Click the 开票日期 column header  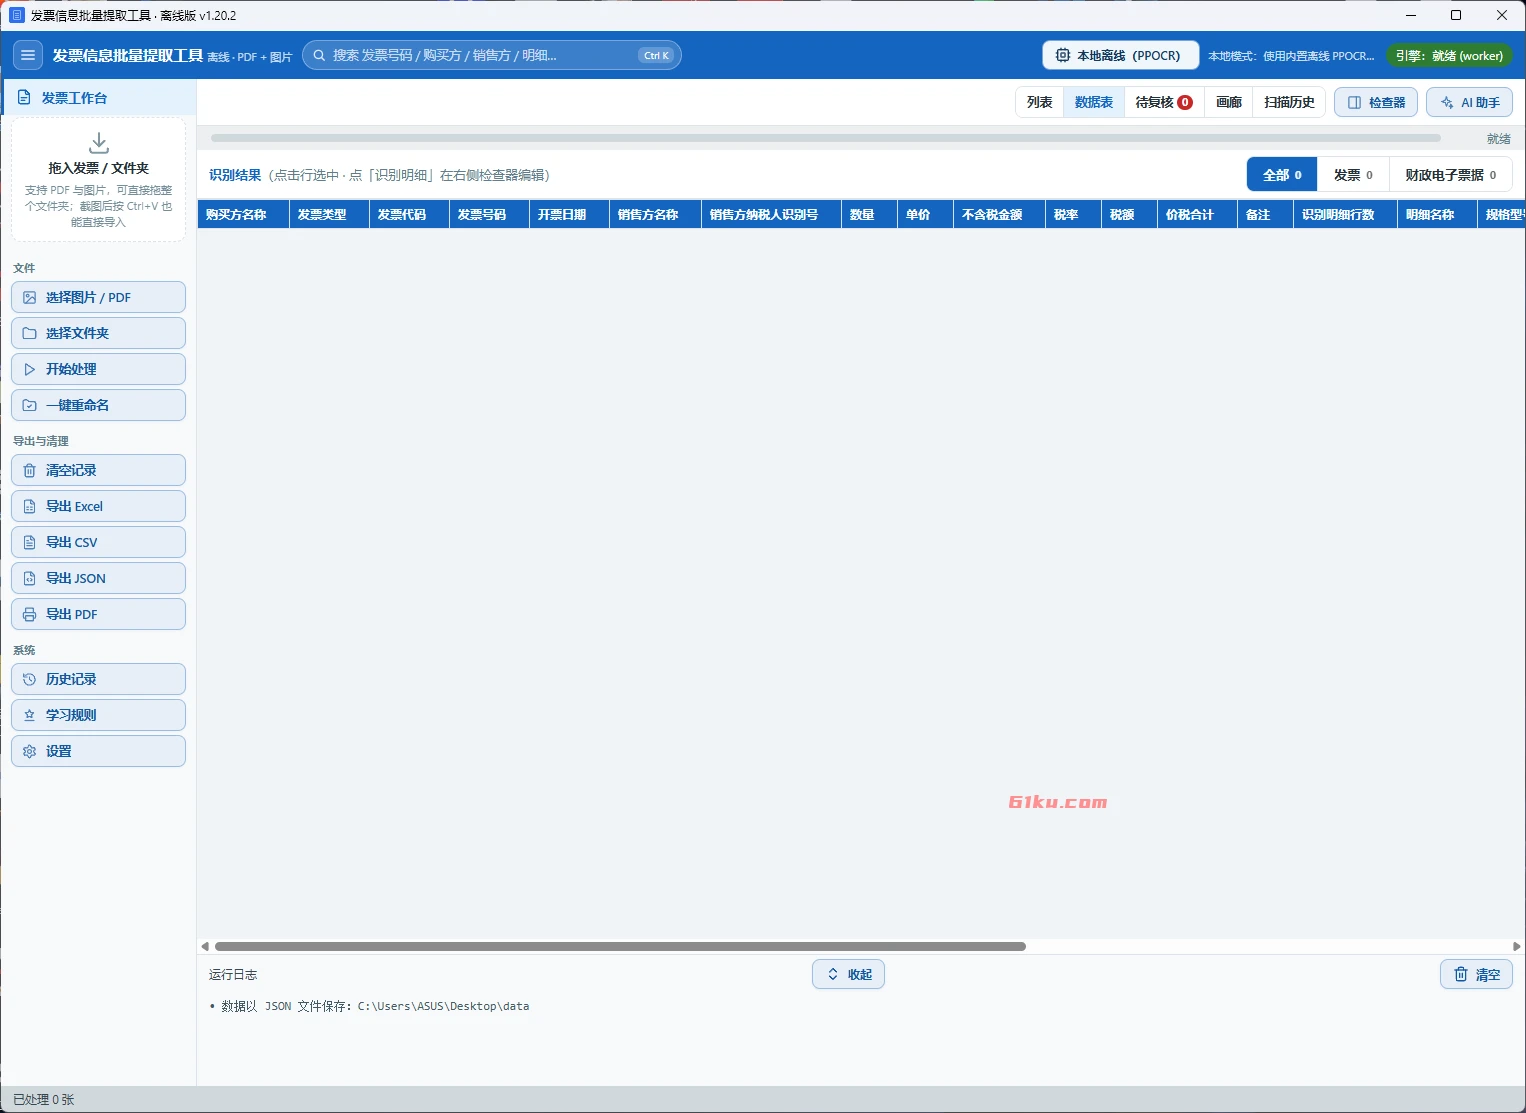[x=569, y=215]
